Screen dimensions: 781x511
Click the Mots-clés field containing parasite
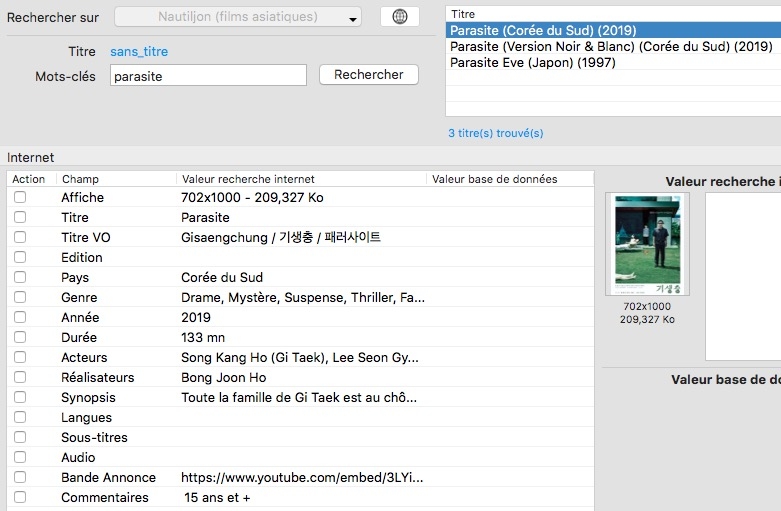point(208,76)
